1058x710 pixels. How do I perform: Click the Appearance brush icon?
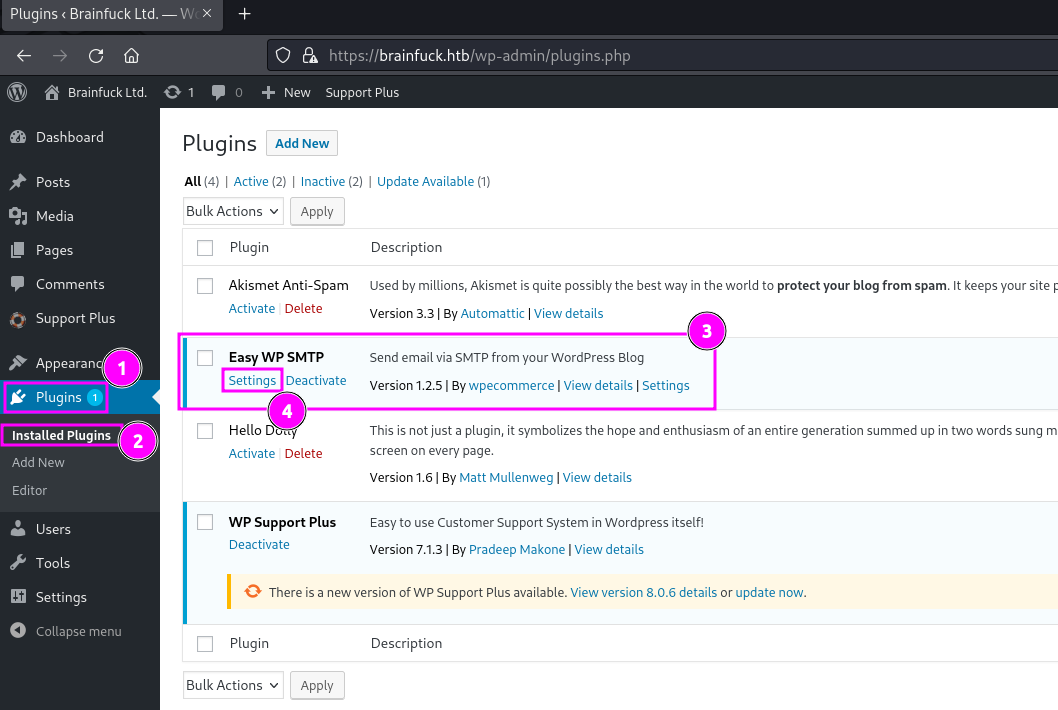[x=18, y=362]
